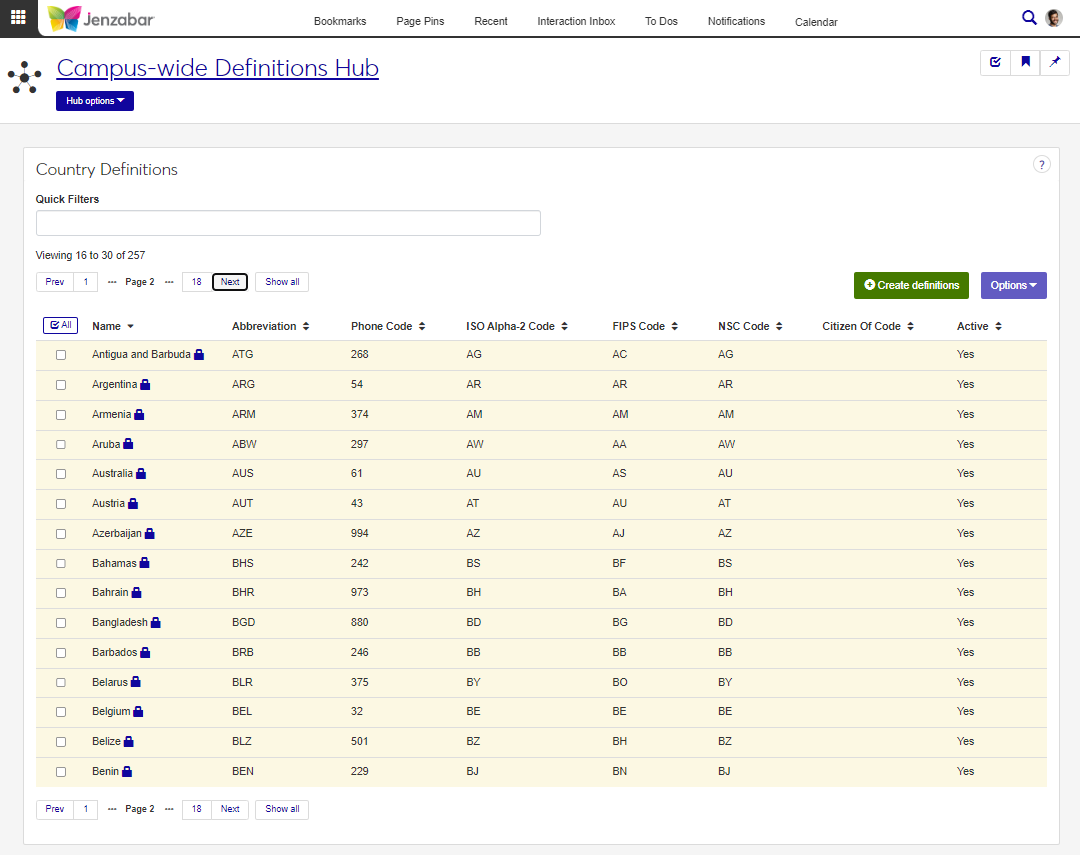Toggle the select All checkbox
This screenshot has width=1080, height=855.
pos(60,325)
